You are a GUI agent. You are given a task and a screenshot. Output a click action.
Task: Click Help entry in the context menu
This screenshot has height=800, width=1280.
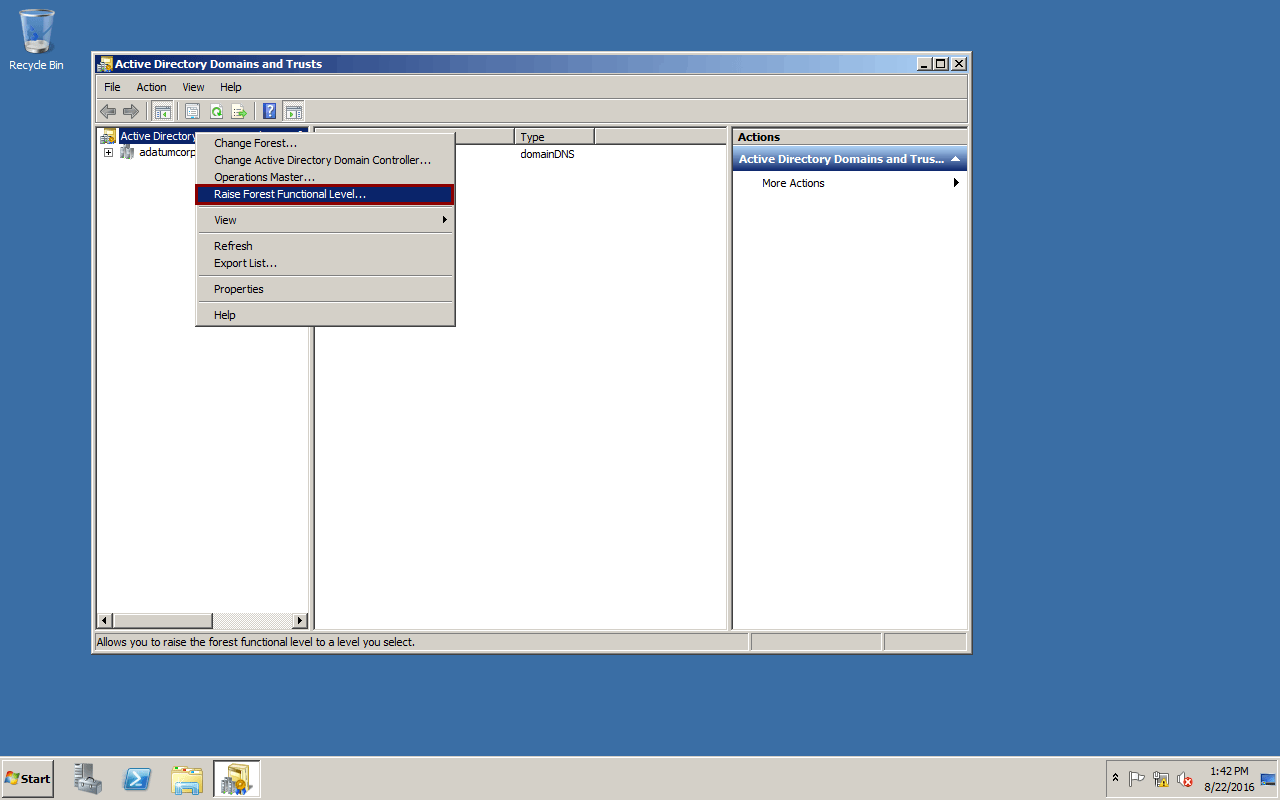[325, 315]
